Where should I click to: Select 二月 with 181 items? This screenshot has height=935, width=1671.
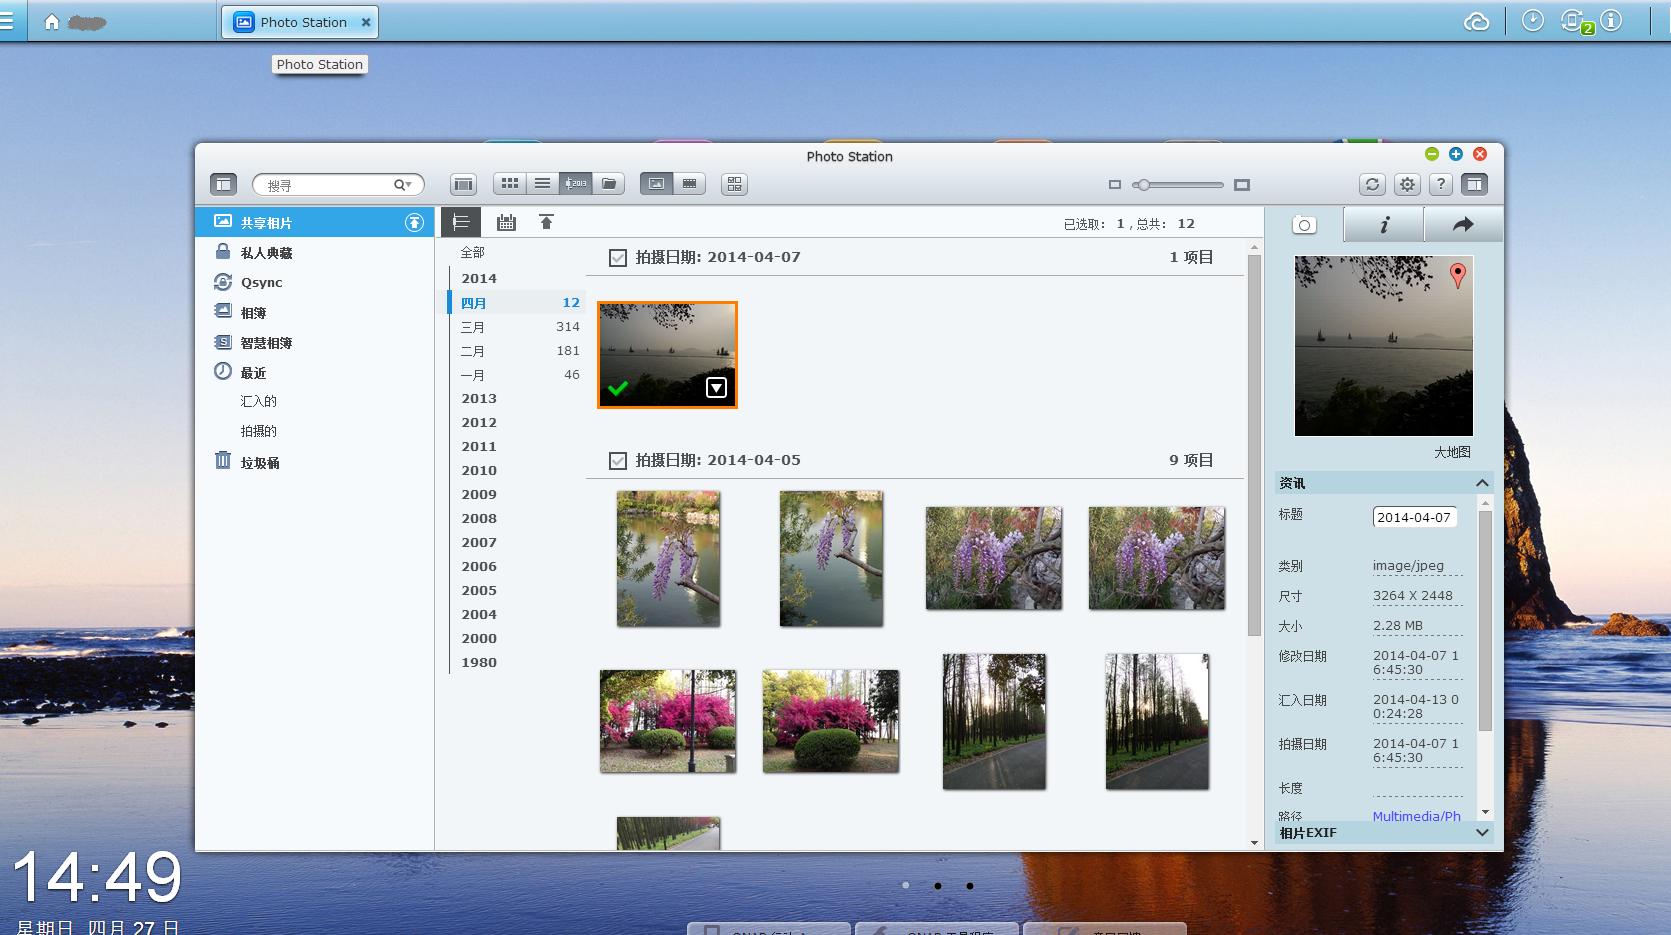coord(518,351)
